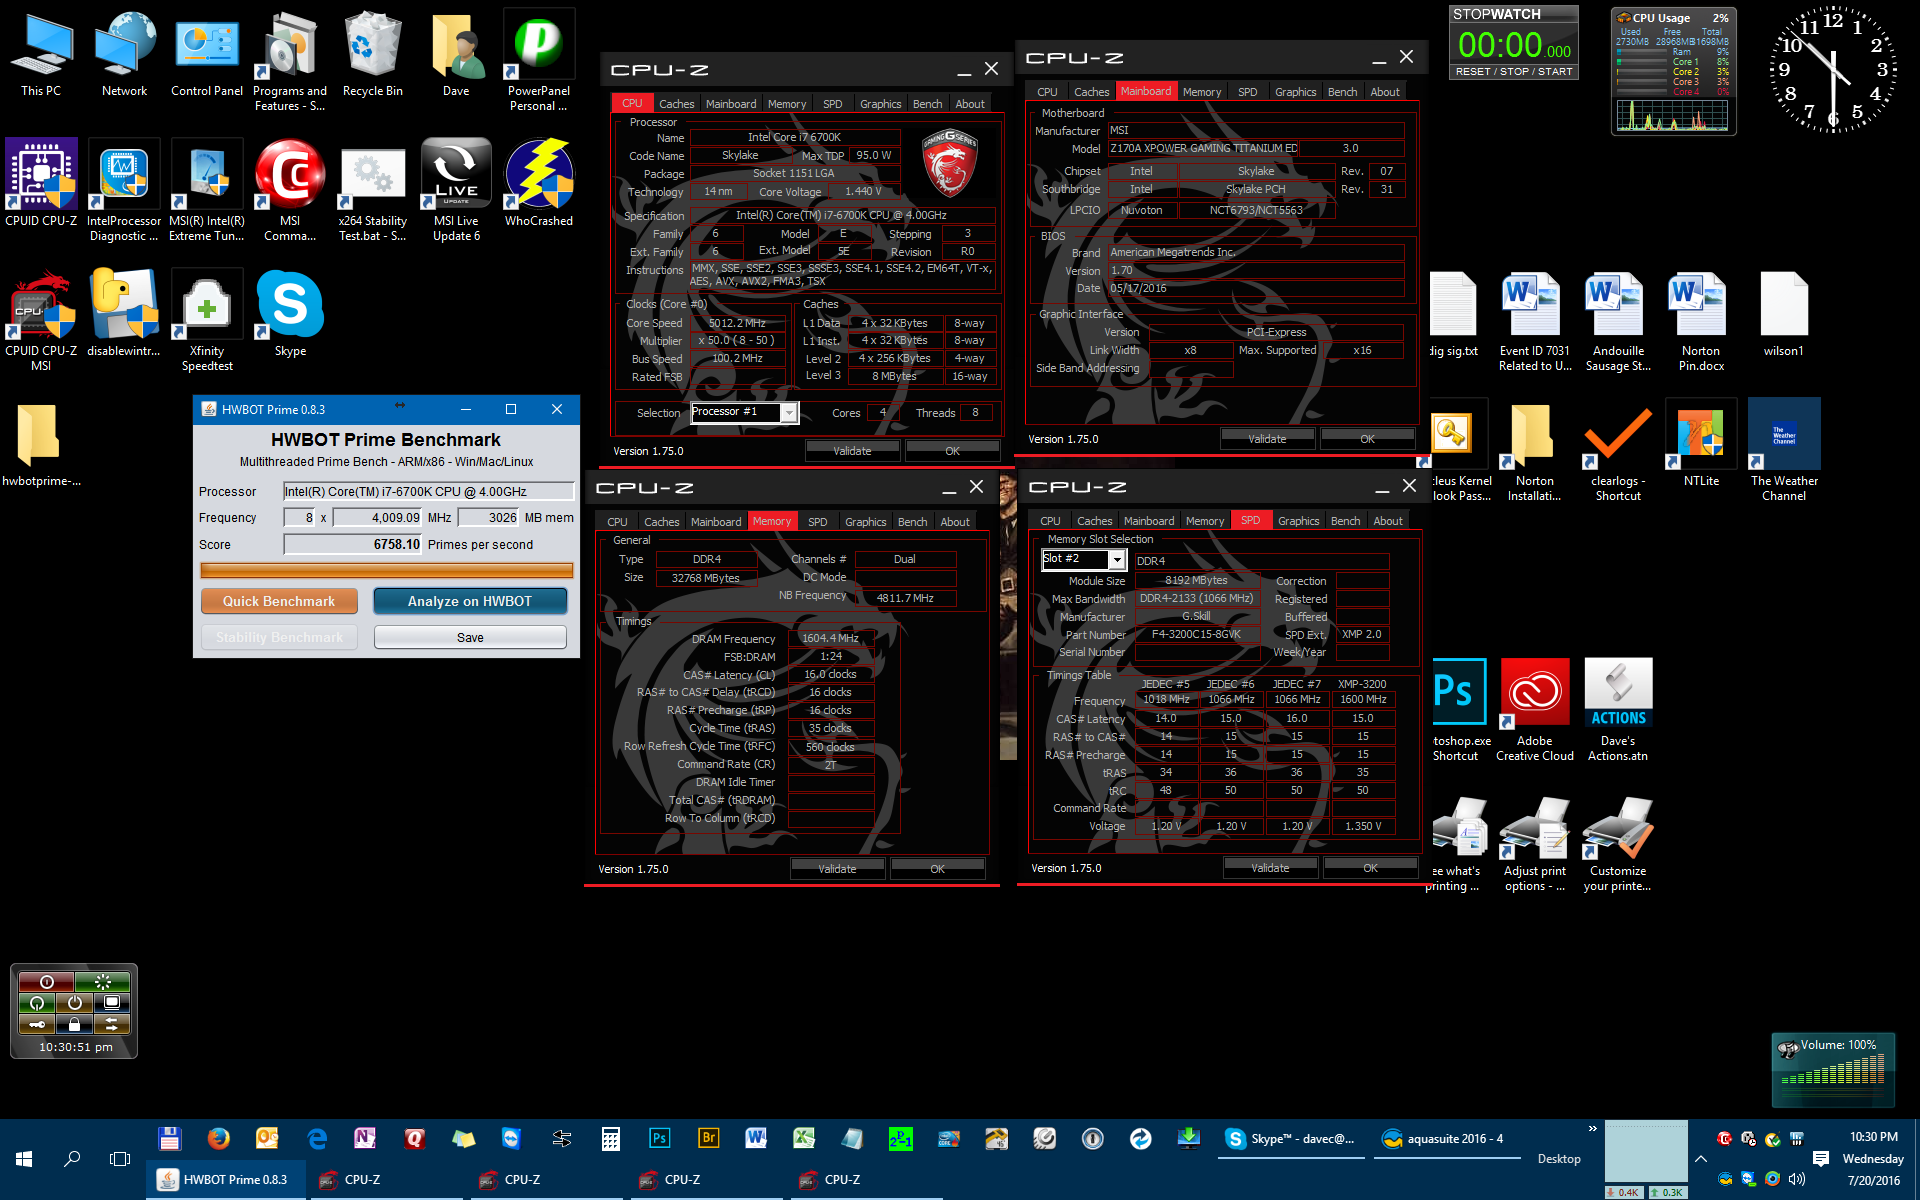The height and width of the screenshot is (1200, 1920).
Task: Open the Excel taskbar icon
Action: [805, 1138]
